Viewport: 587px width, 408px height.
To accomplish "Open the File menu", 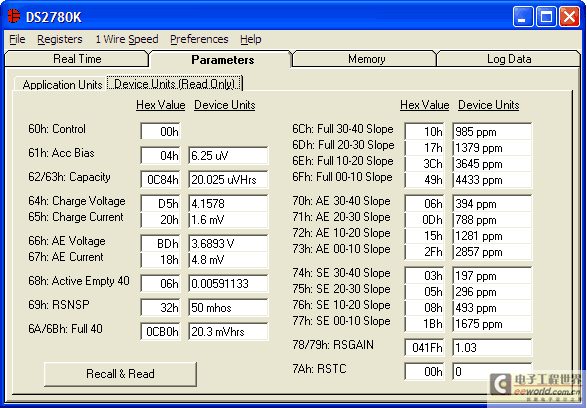I will [x=17, y=39].
